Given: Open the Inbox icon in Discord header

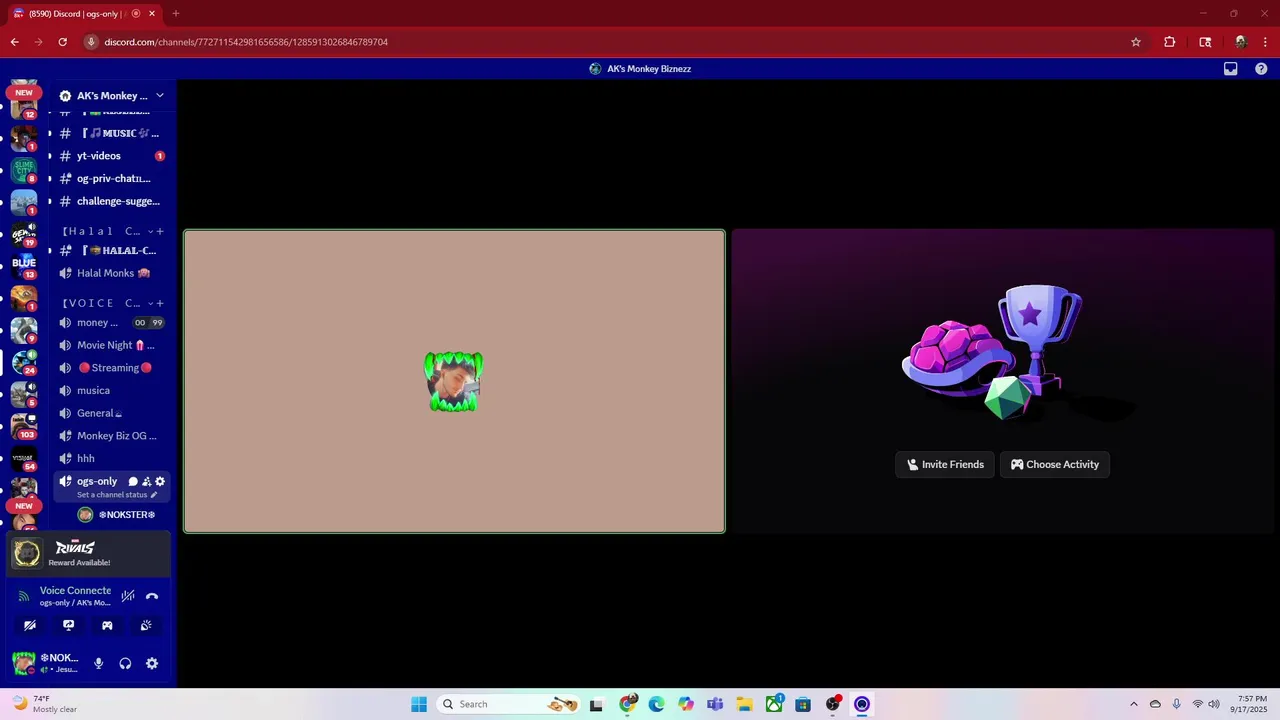Looking at the screenshot, I should [1231, 69].
